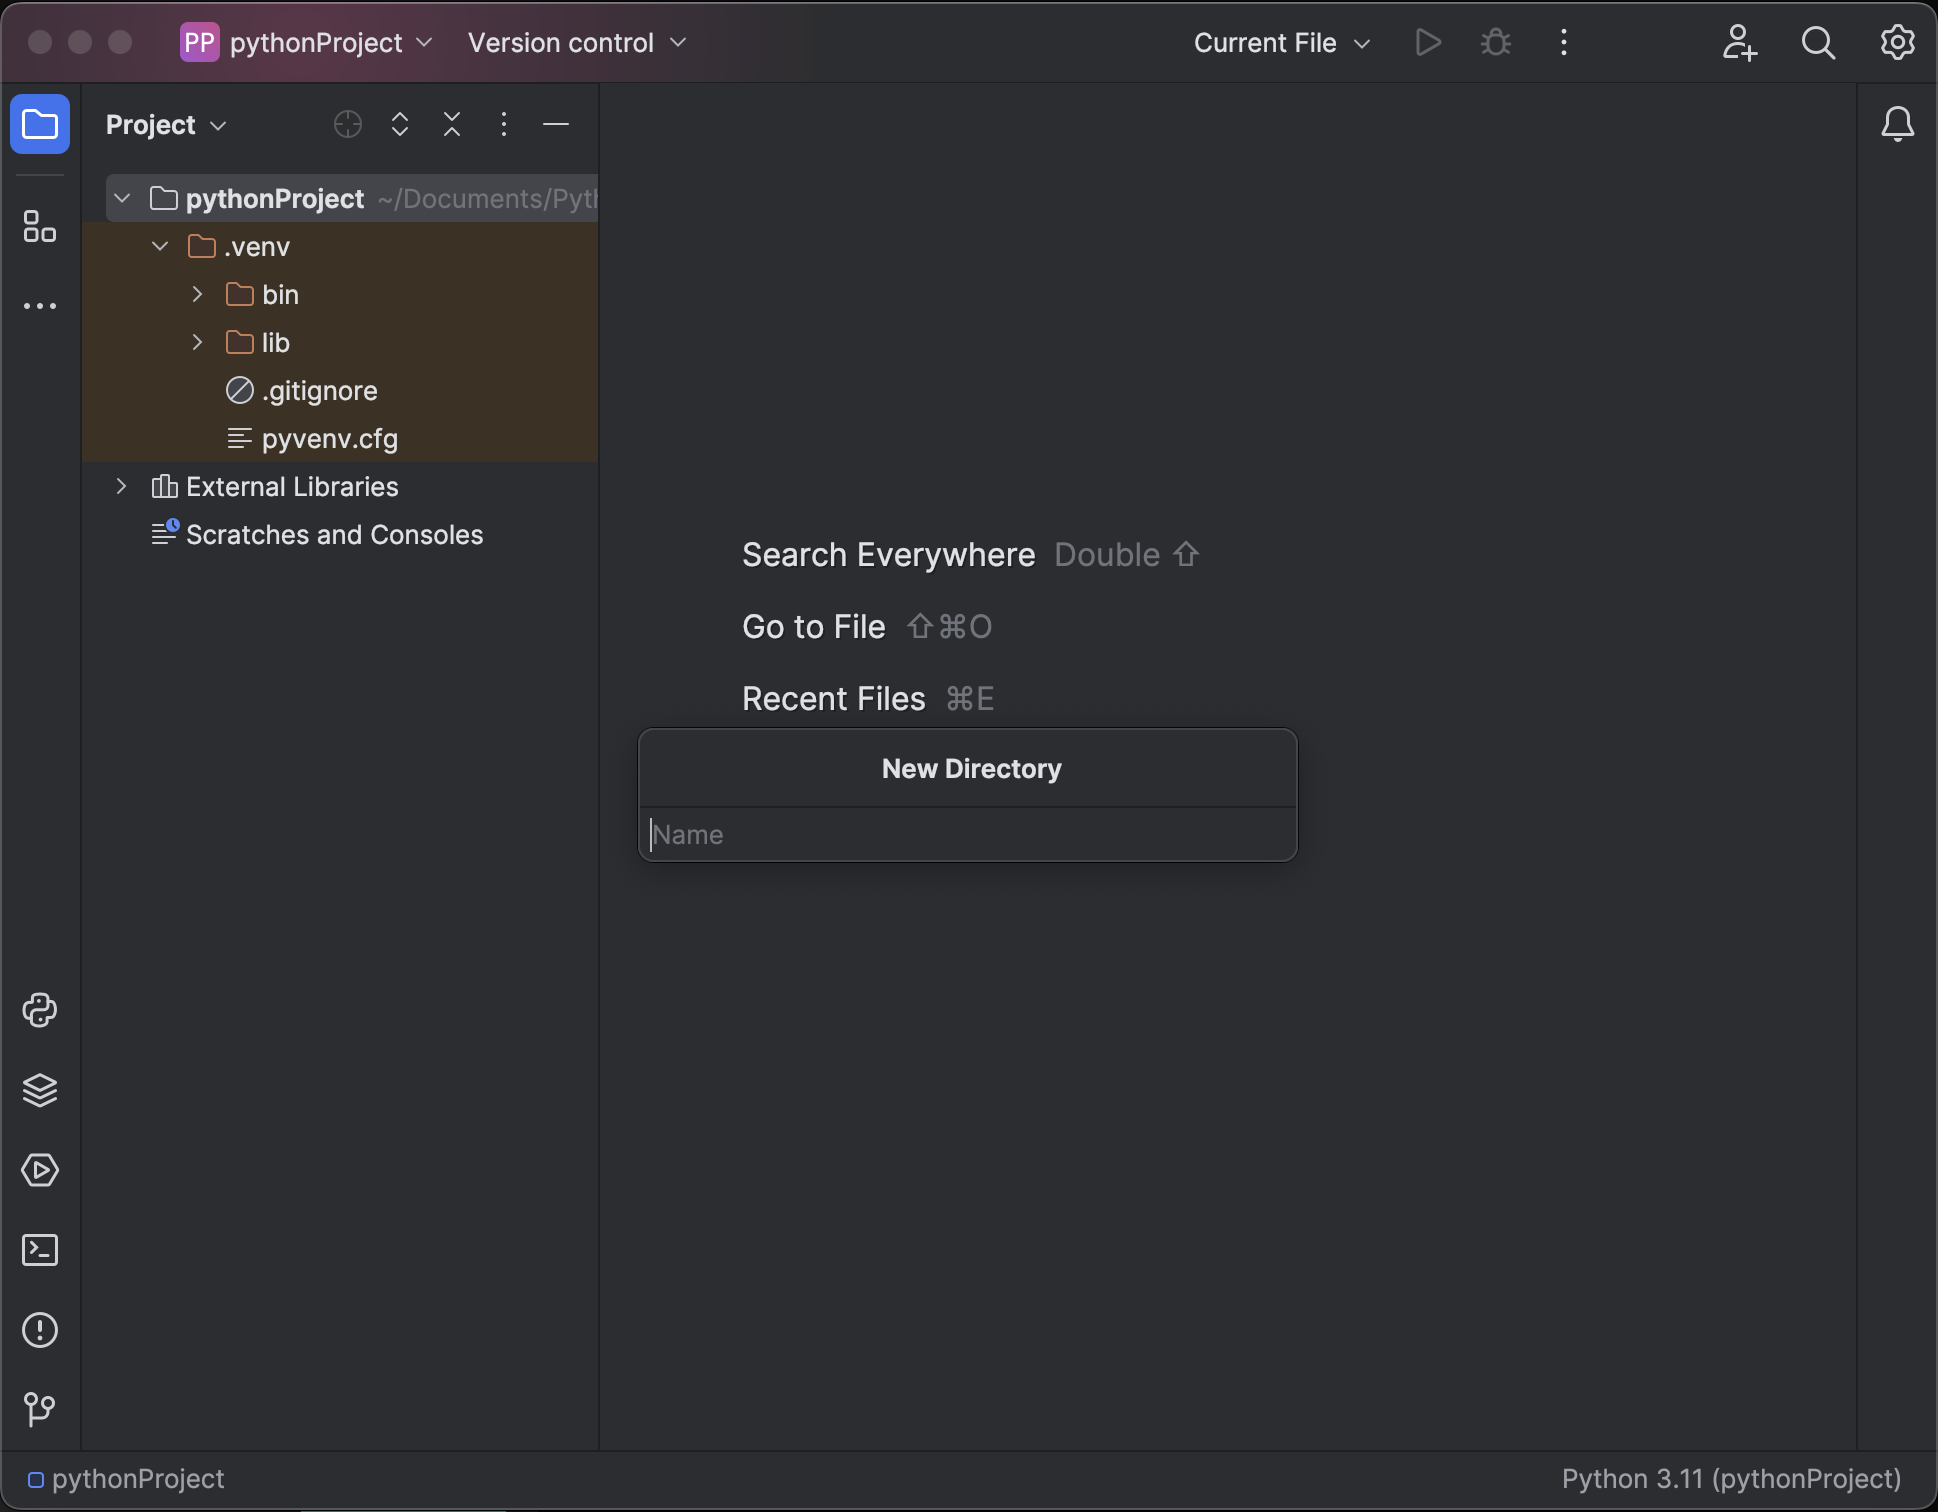Viewport: 1938px width, 1512px height.
Task: Open the pythonProject project dropdown
Action: coord(307,43)
